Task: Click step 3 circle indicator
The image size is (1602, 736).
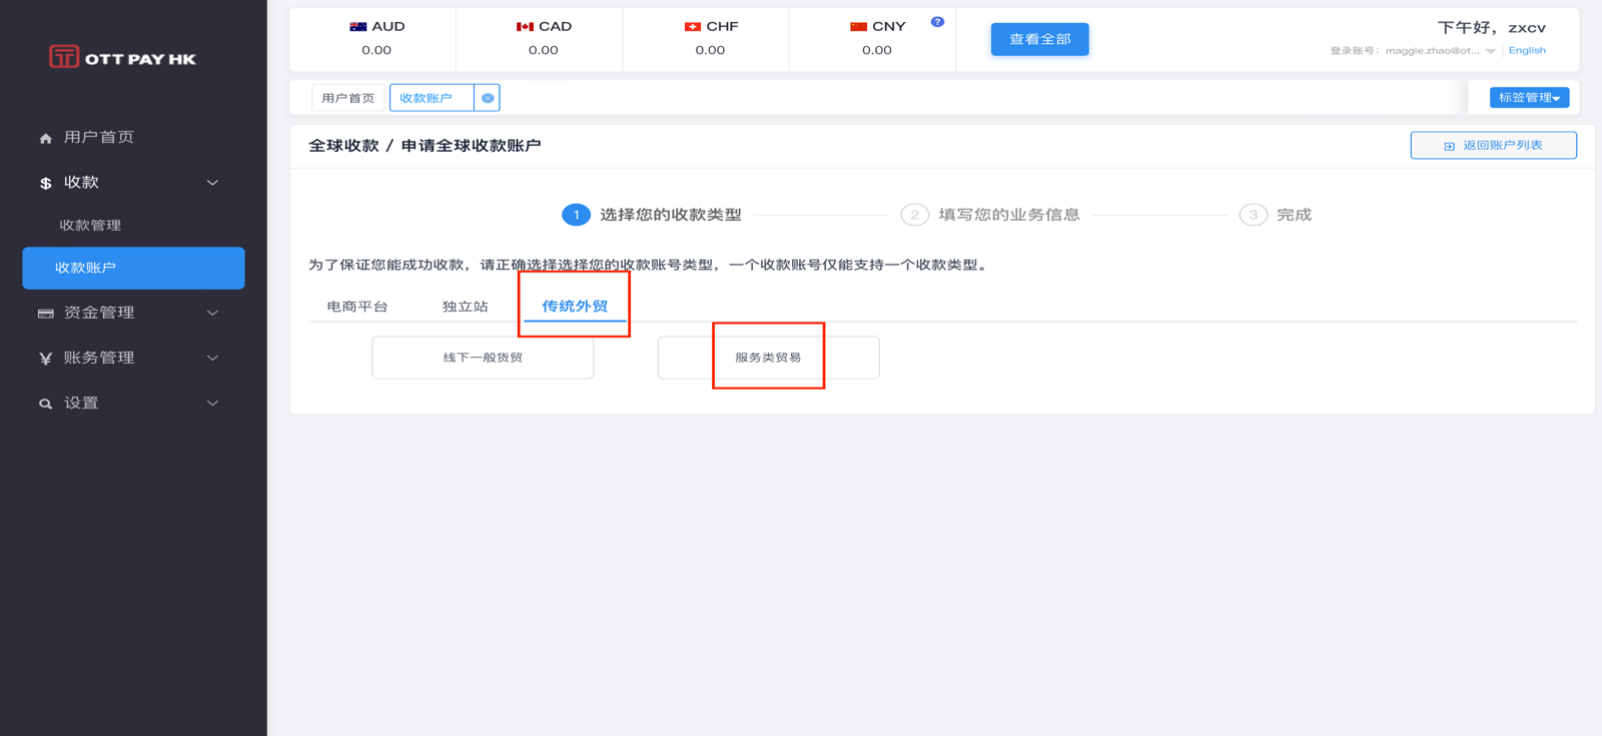Action: coord(1253,215)
